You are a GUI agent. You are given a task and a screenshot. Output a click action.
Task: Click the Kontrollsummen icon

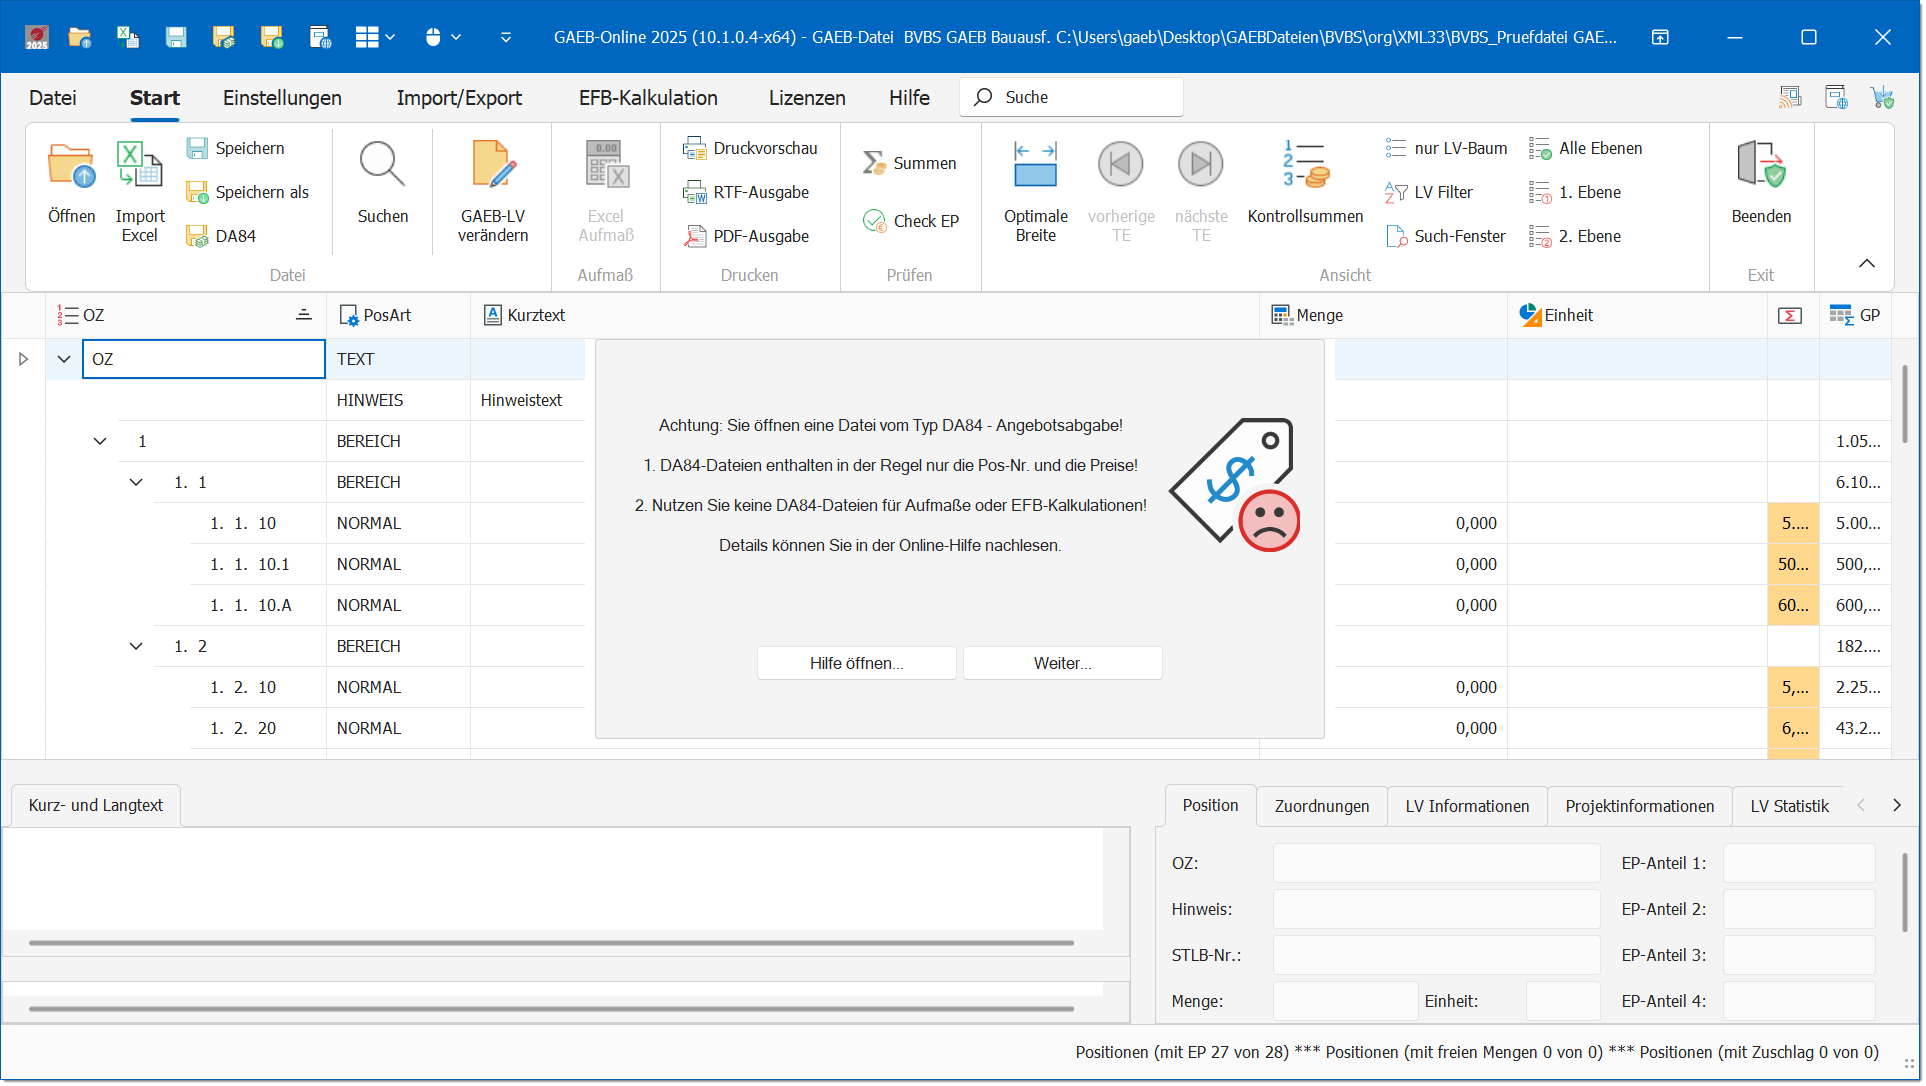point(1305,166)
